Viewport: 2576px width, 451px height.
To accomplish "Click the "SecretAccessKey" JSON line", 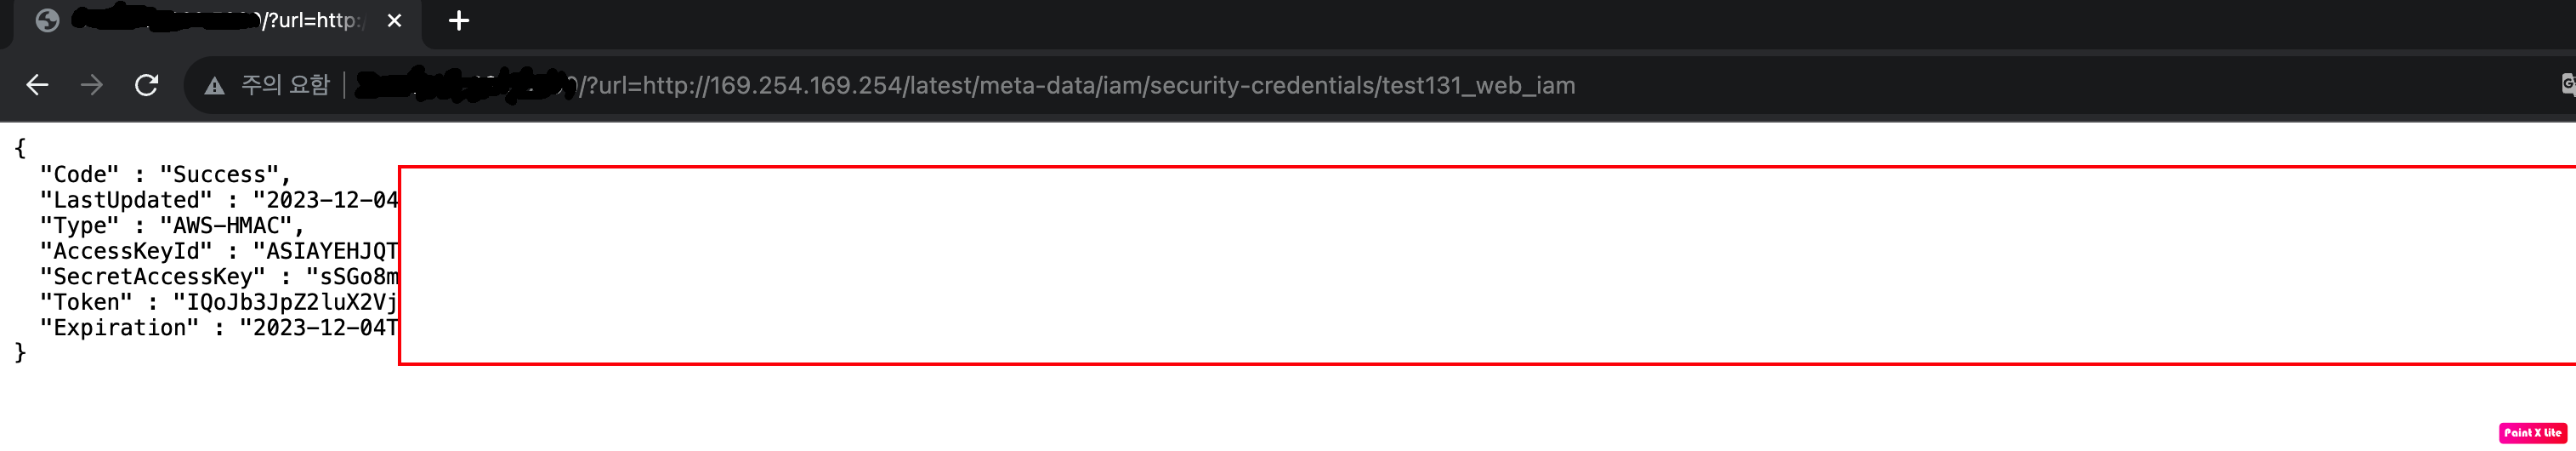I will click(x=219, y=277).
